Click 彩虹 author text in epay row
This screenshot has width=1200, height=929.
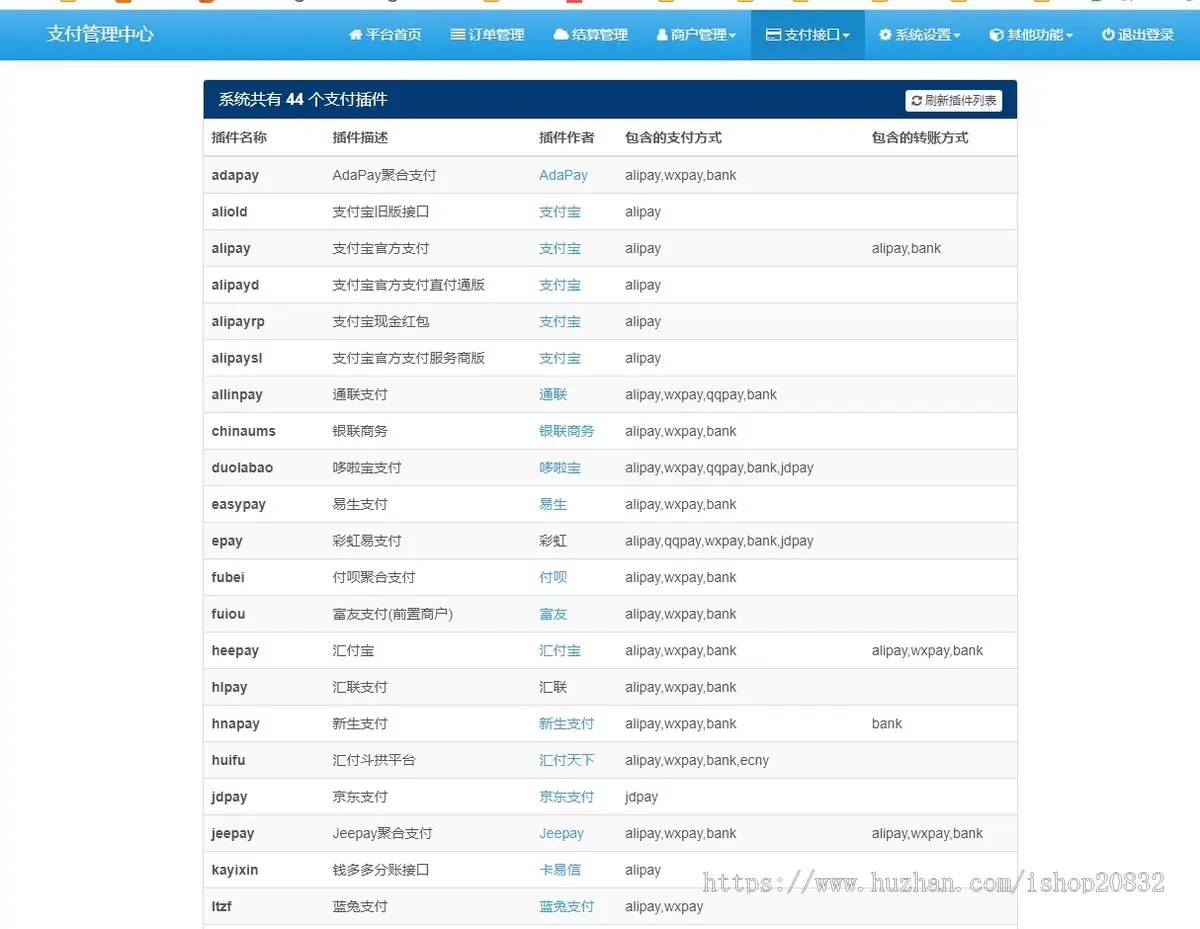pos(553,541)
